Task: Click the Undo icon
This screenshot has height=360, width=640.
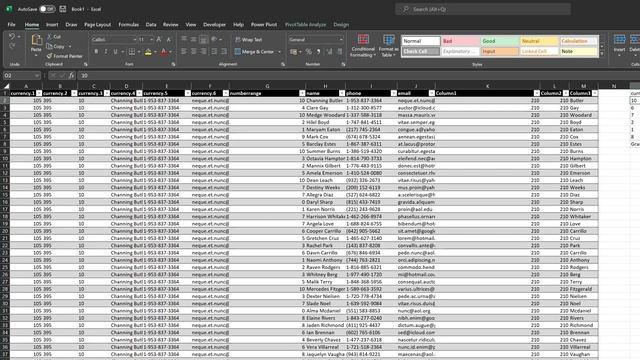Action: [x=12, y=37]
